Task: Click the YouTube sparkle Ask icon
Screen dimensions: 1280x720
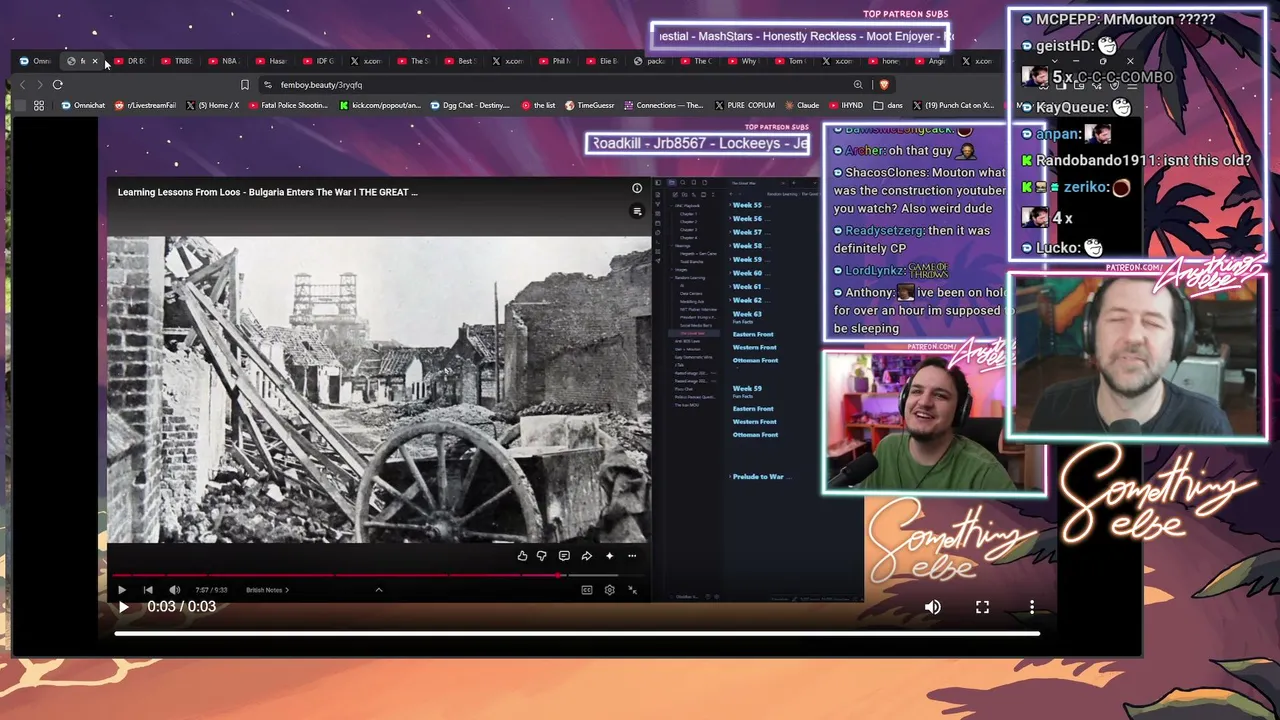Action: 609,556
